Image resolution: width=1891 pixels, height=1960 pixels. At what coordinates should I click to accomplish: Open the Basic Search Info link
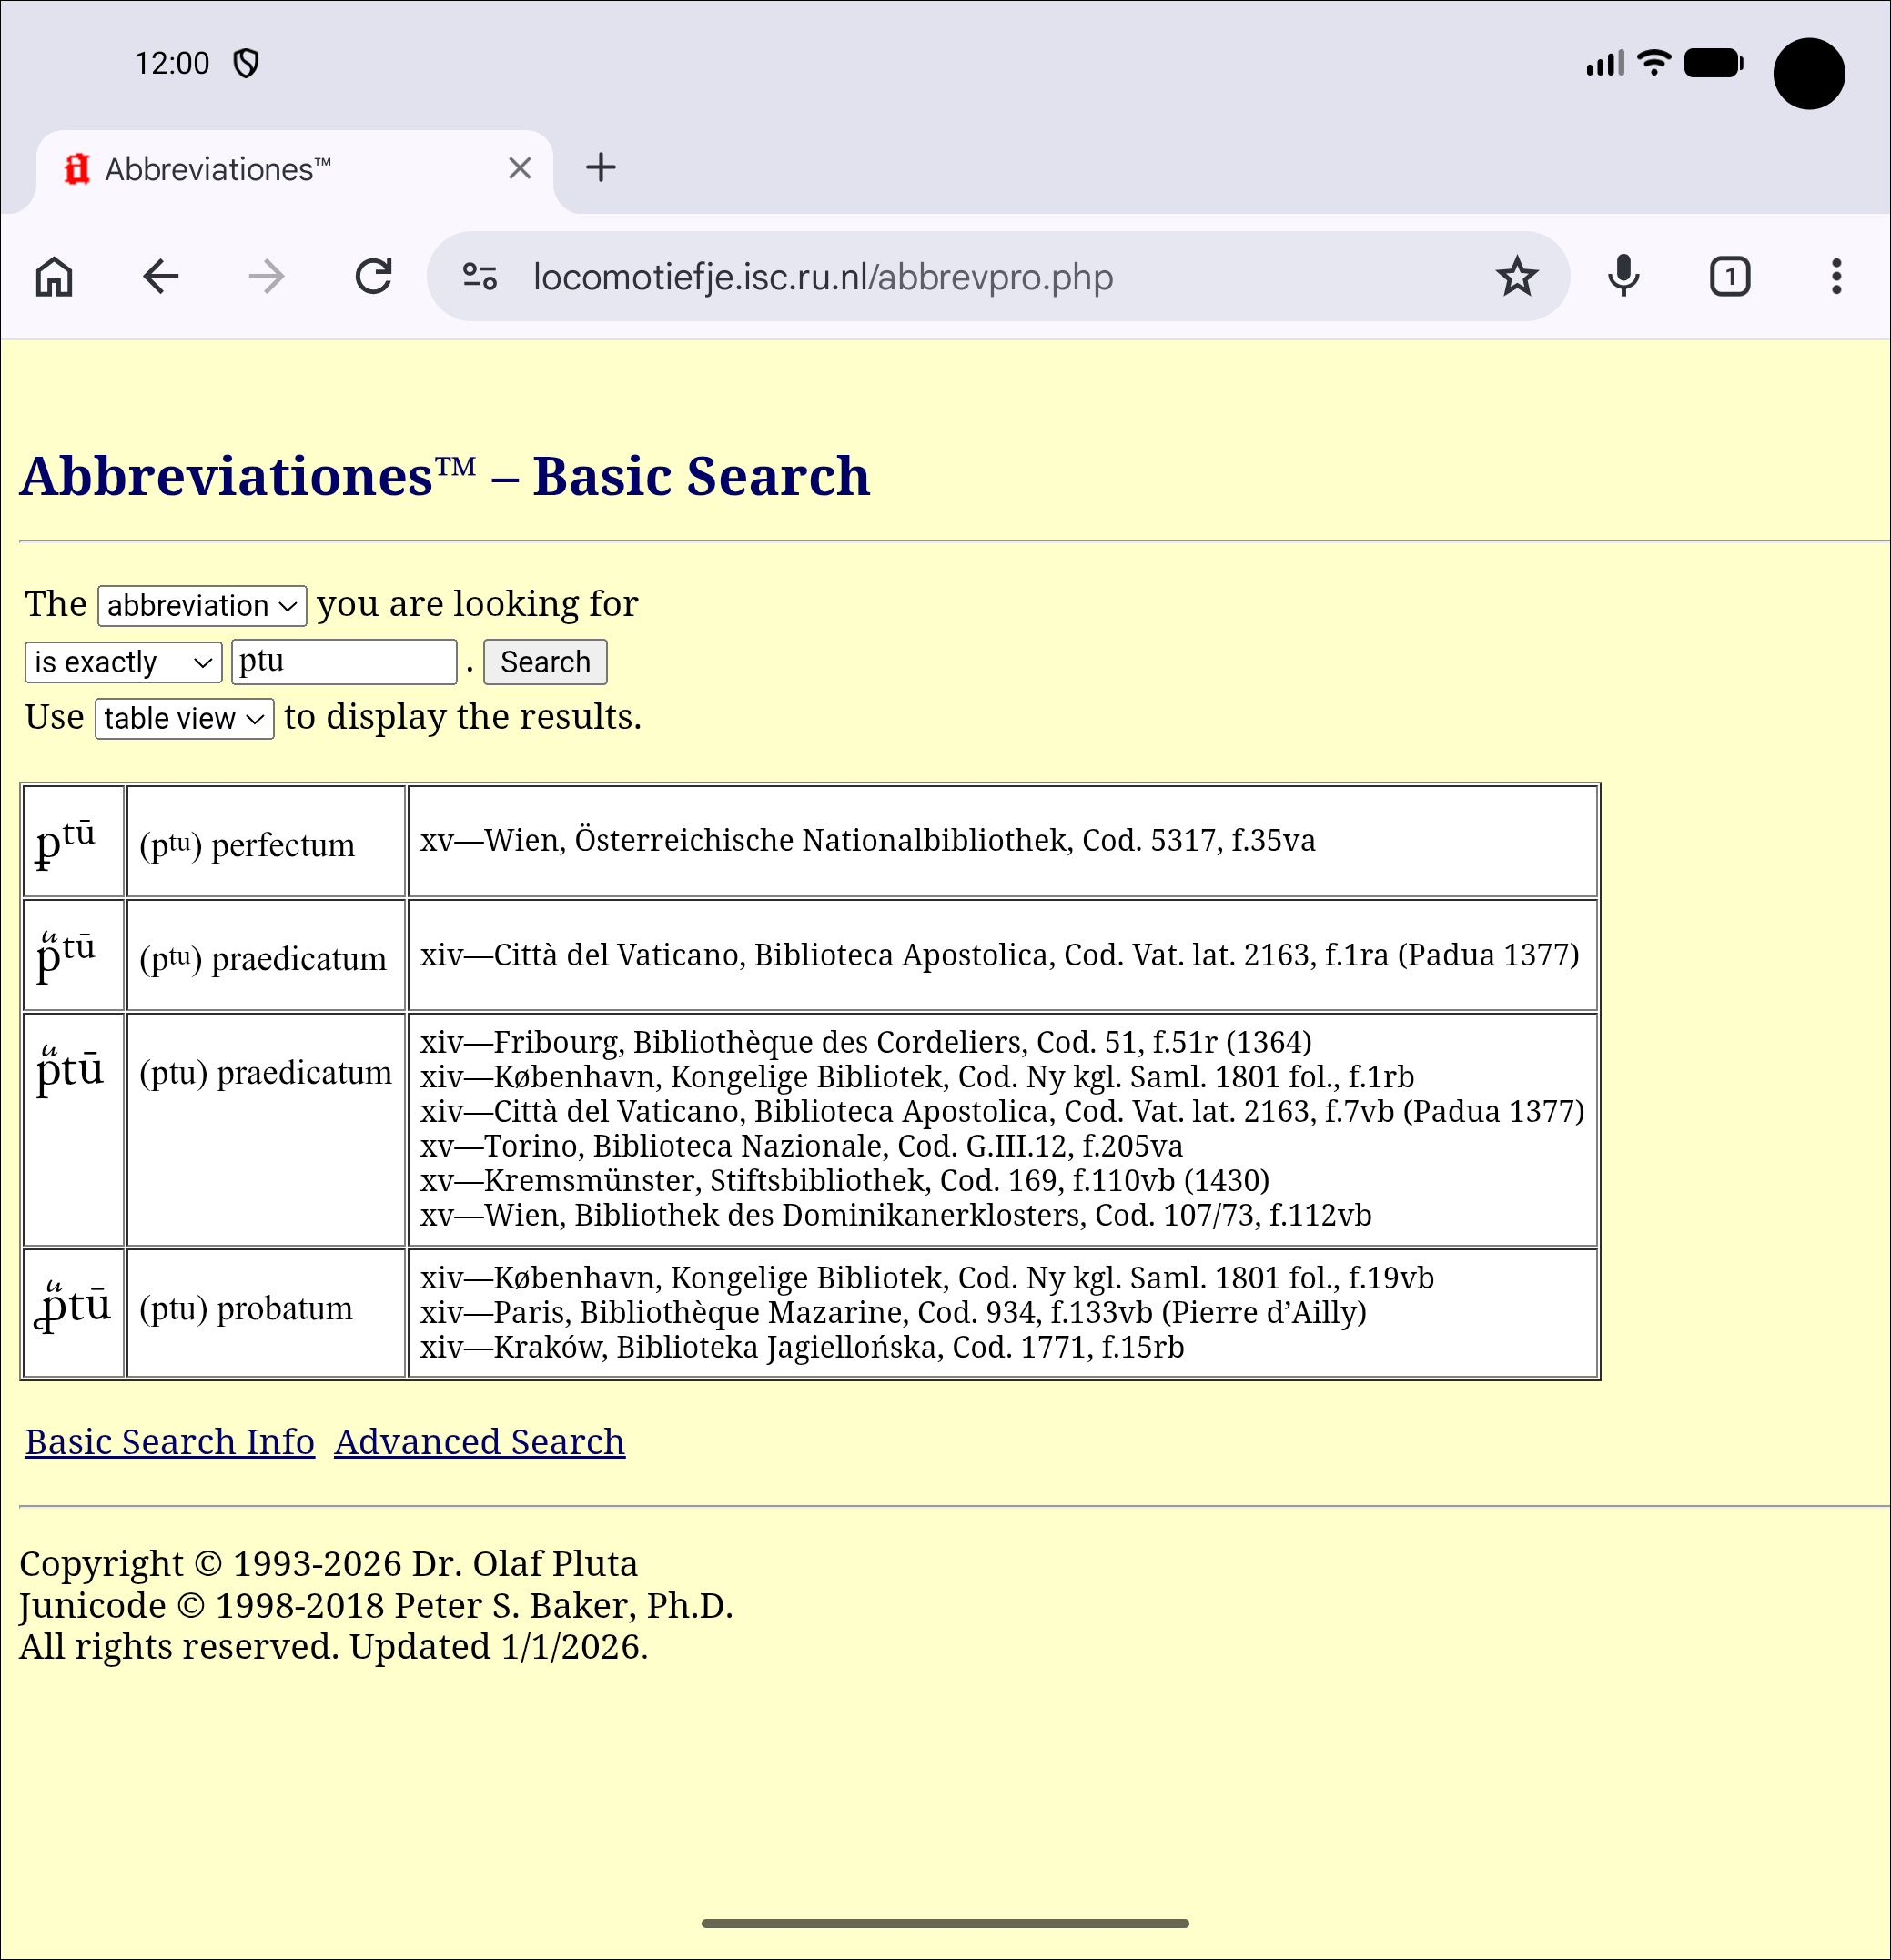170,1442
